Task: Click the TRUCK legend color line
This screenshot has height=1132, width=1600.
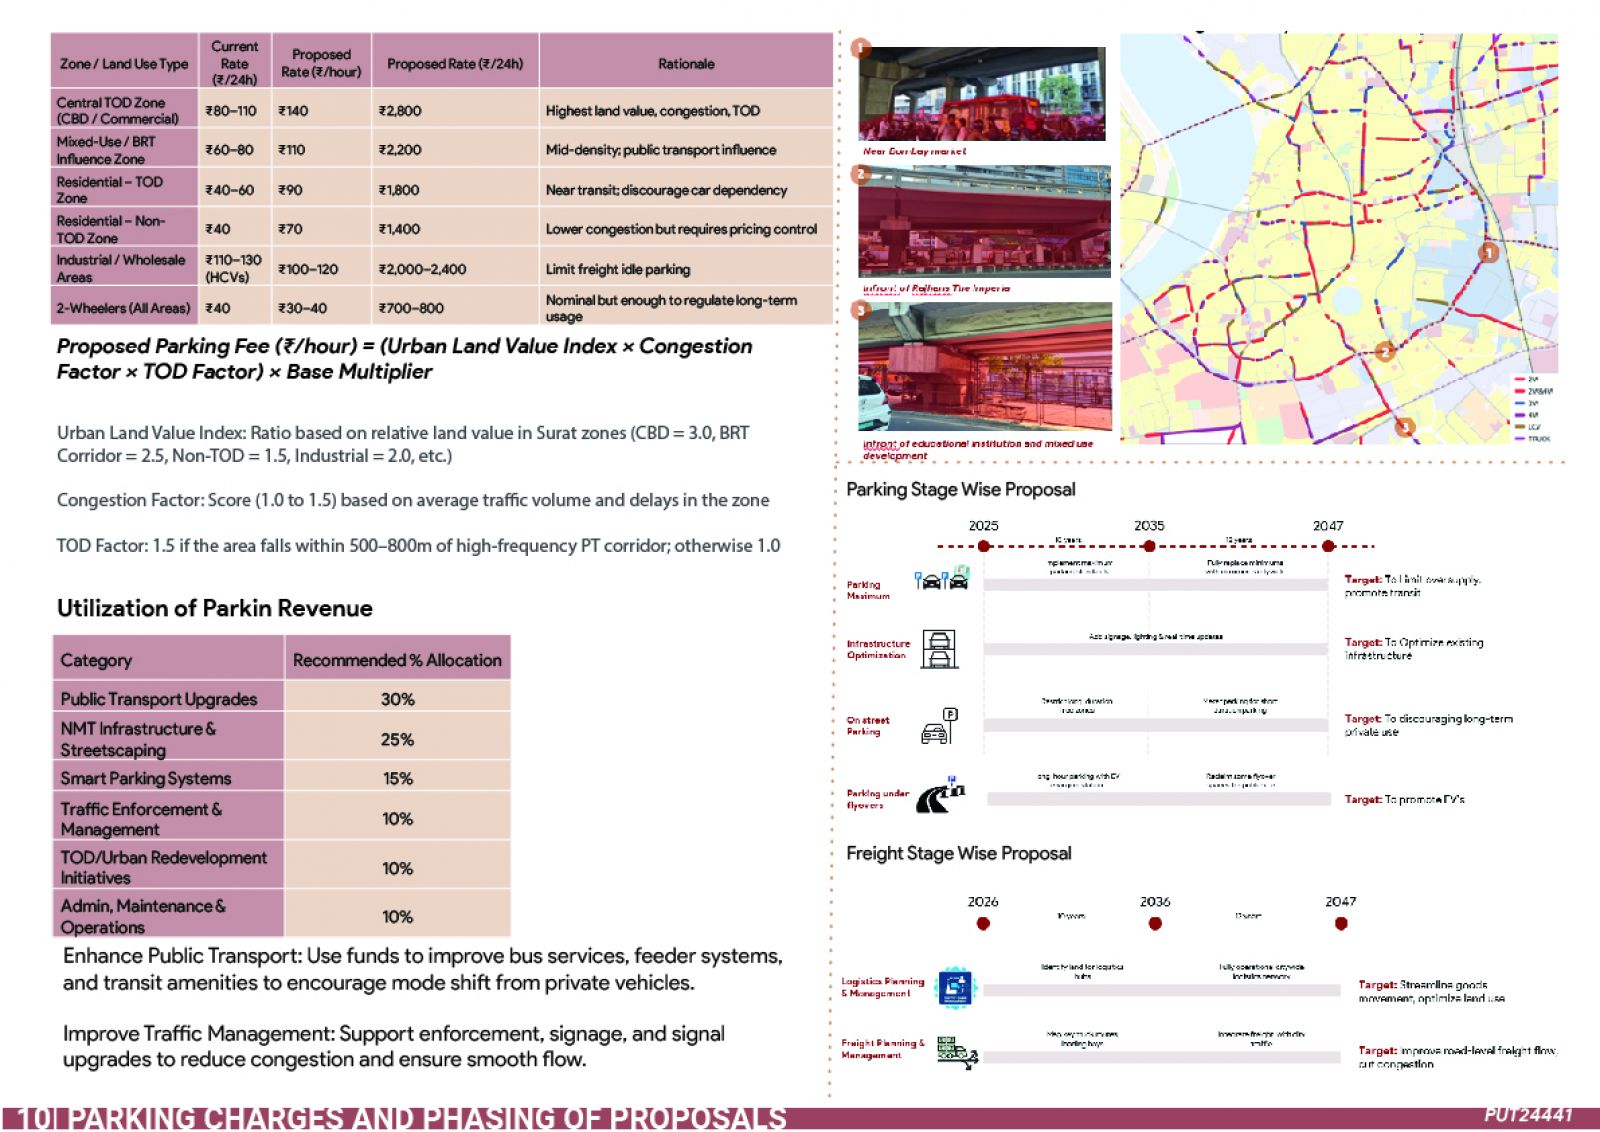Action: pos(1520,438)
